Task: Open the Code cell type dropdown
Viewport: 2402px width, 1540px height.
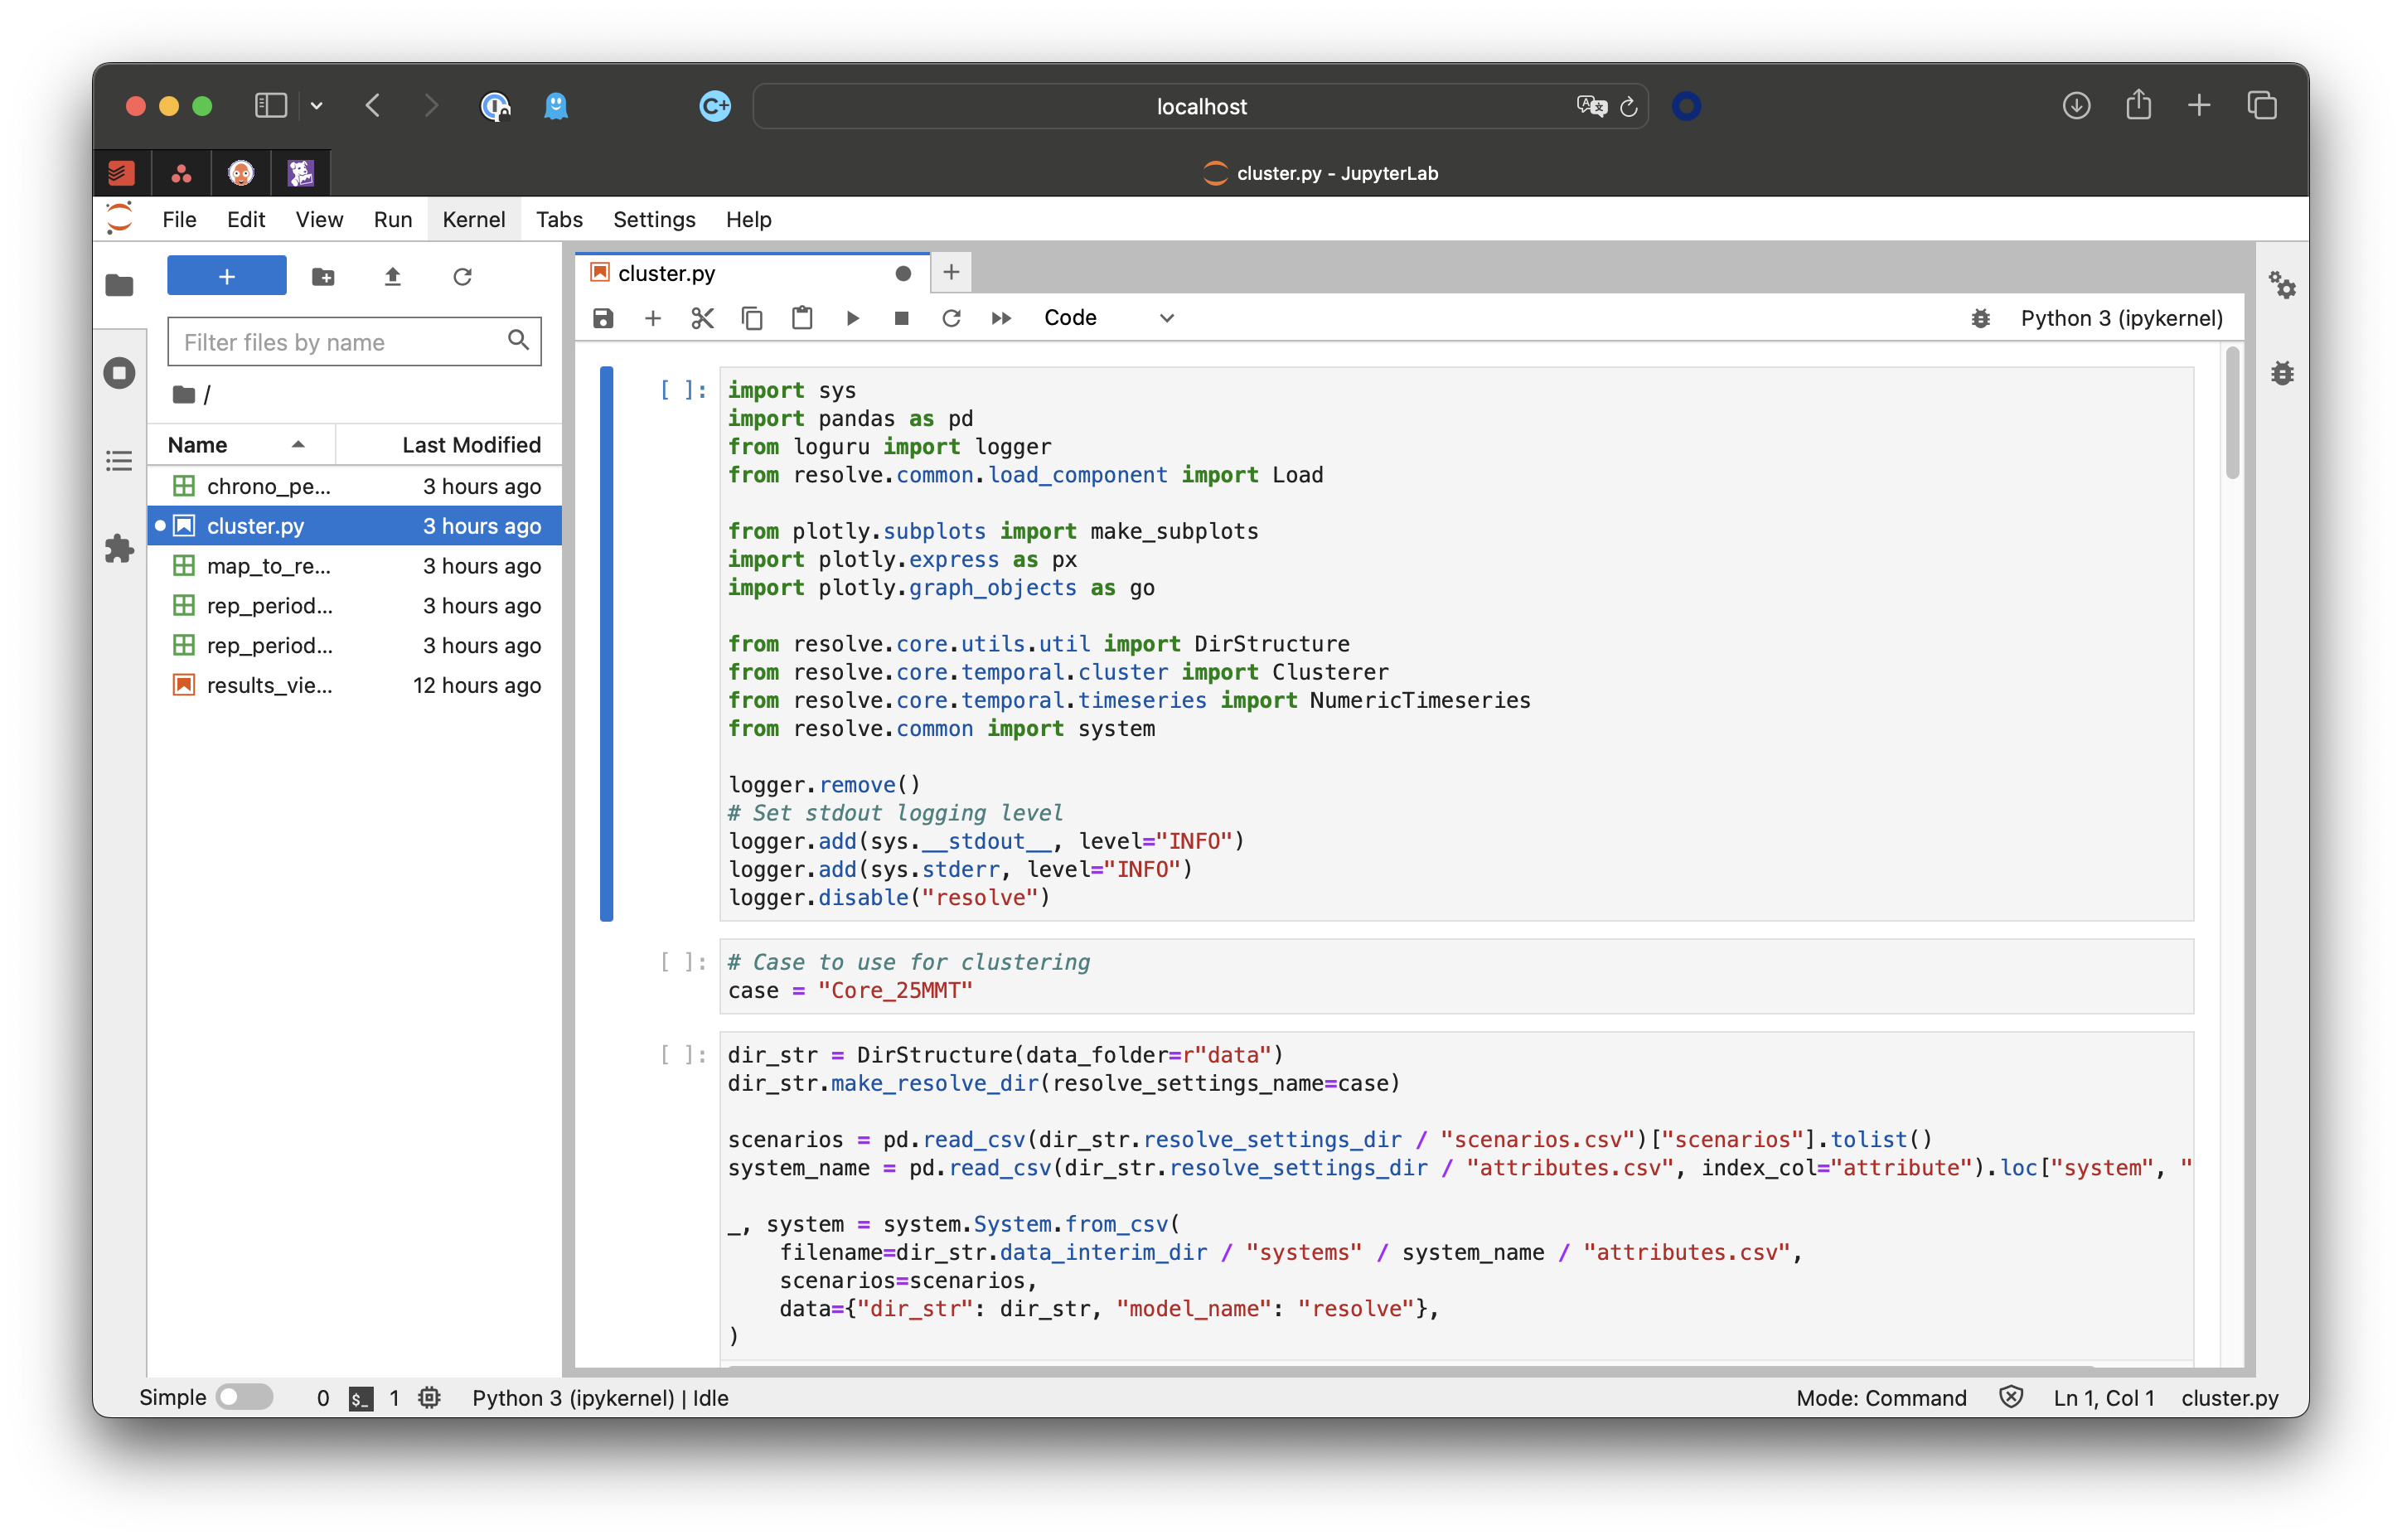Action: (1107, 318)
